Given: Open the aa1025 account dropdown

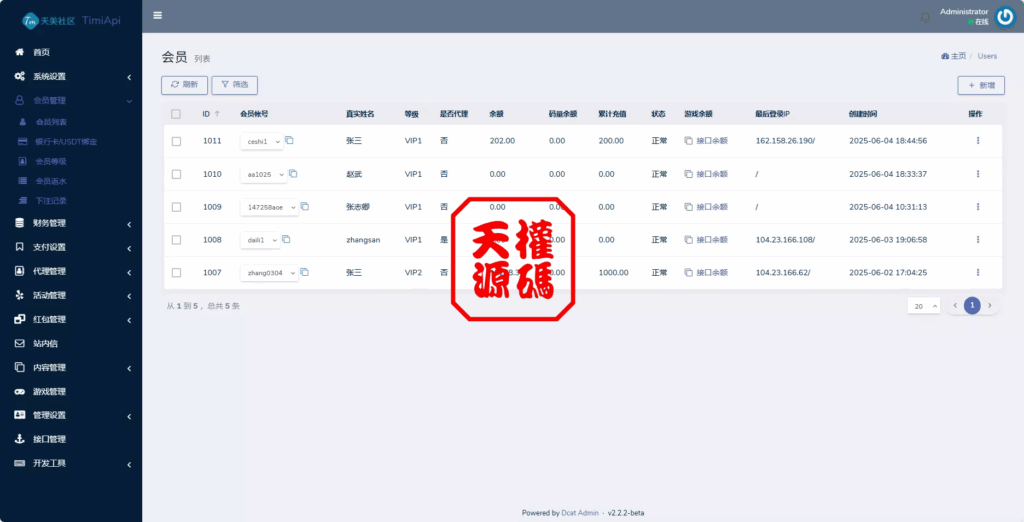Looking at the screenshot, I should (264, 174).
